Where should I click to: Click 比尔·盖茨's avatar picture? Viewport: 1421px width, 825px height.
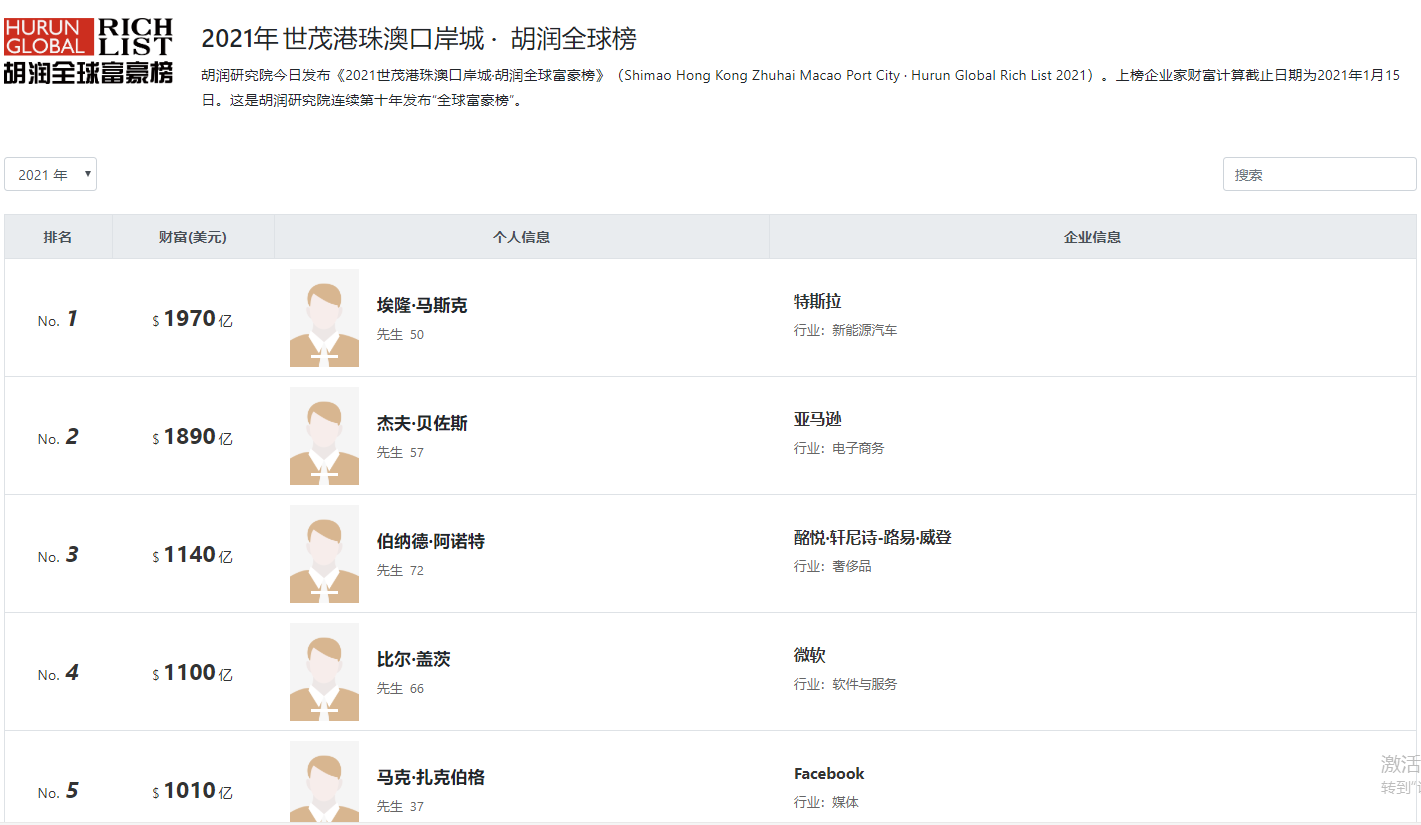coord(324,672)
